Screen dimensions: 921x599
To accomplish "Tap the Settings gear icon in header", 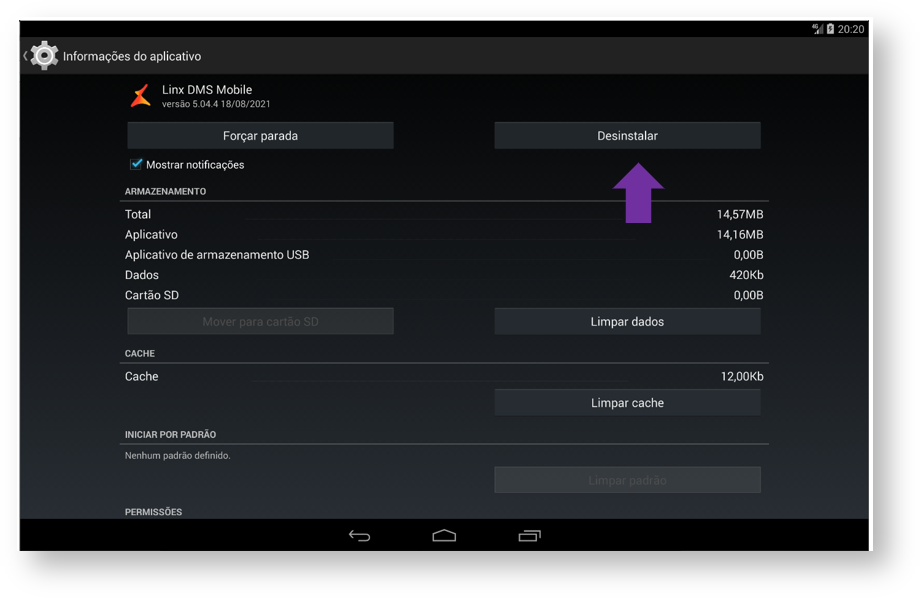I will point(44,56).
